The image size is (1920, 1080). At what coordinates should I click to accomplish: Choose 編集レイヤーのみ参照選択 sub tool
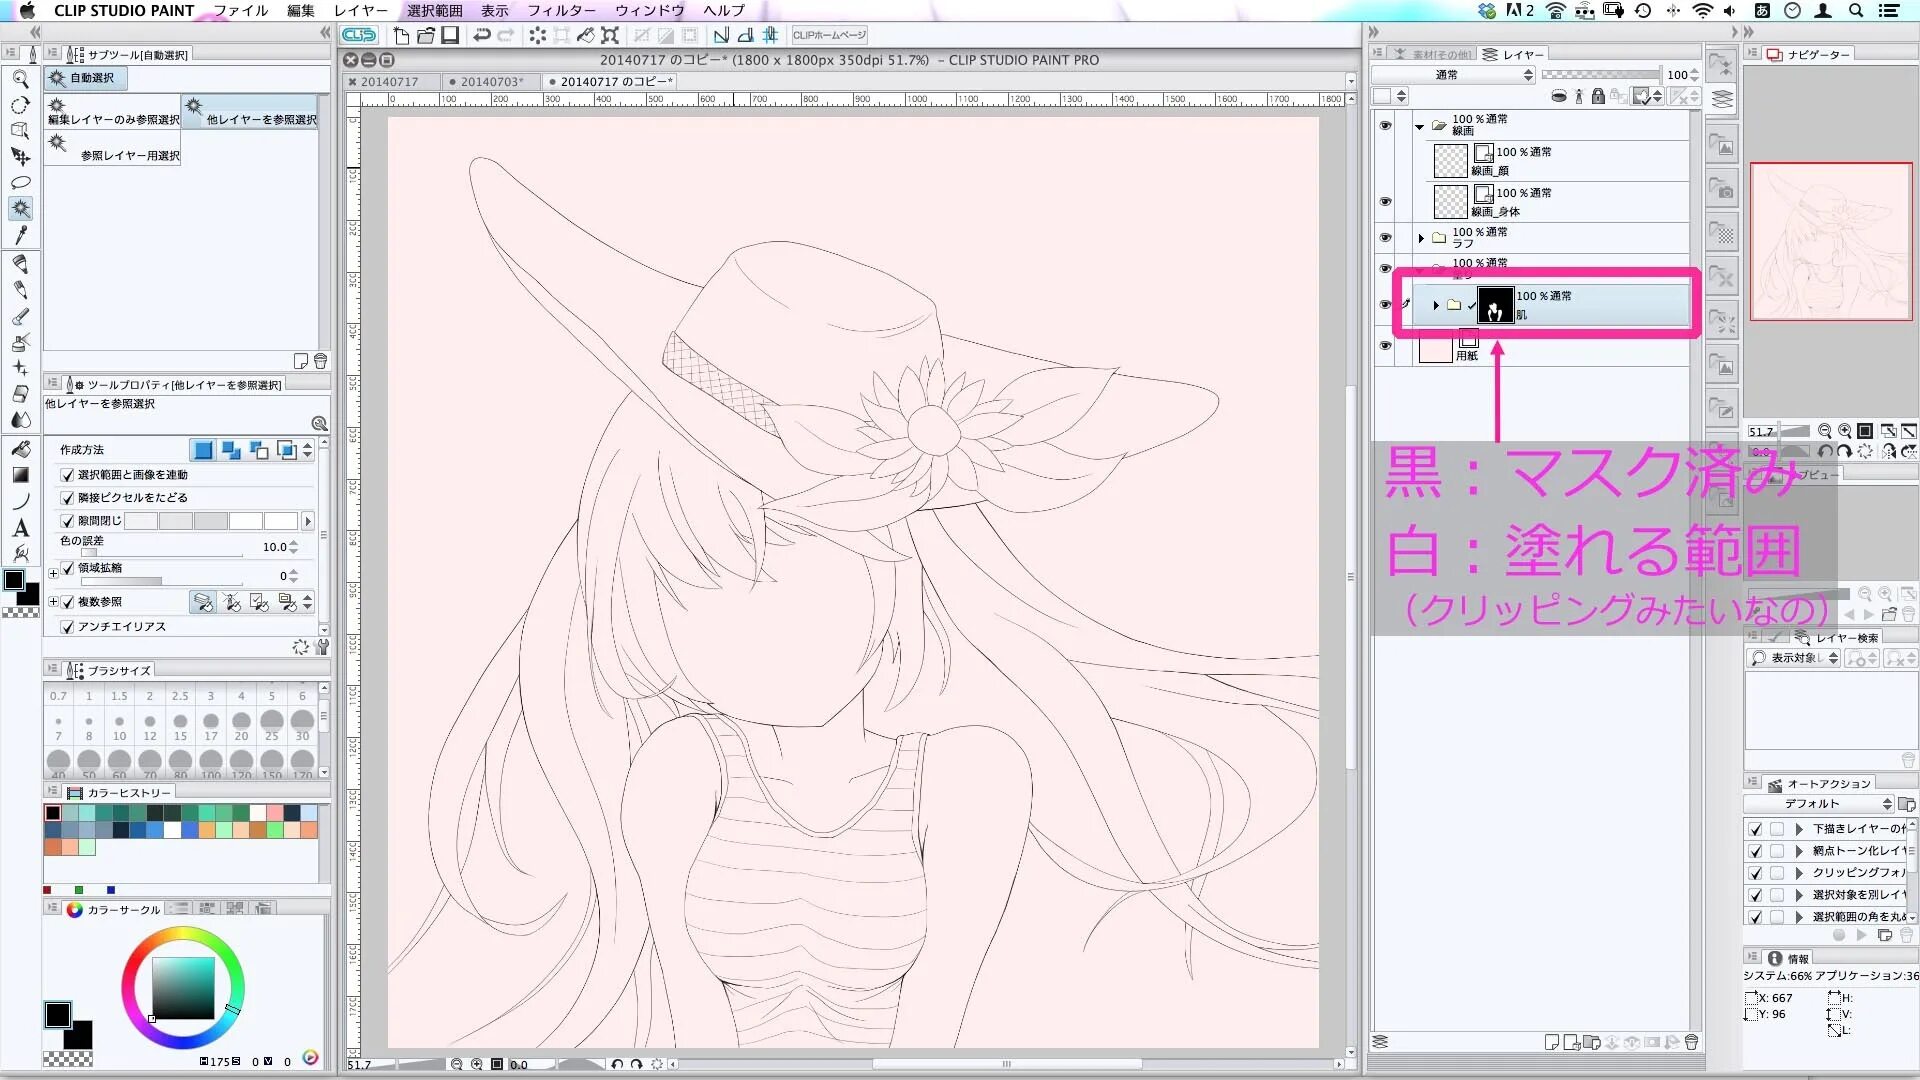coord(113,112)
